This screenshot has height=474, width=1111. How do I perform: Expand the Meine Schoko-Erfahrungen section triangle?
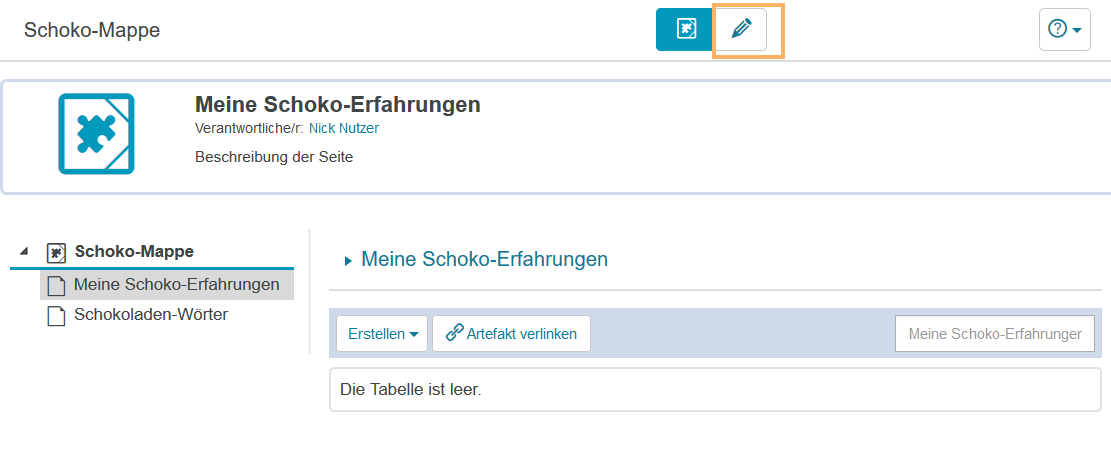click(x=348, y=261)
